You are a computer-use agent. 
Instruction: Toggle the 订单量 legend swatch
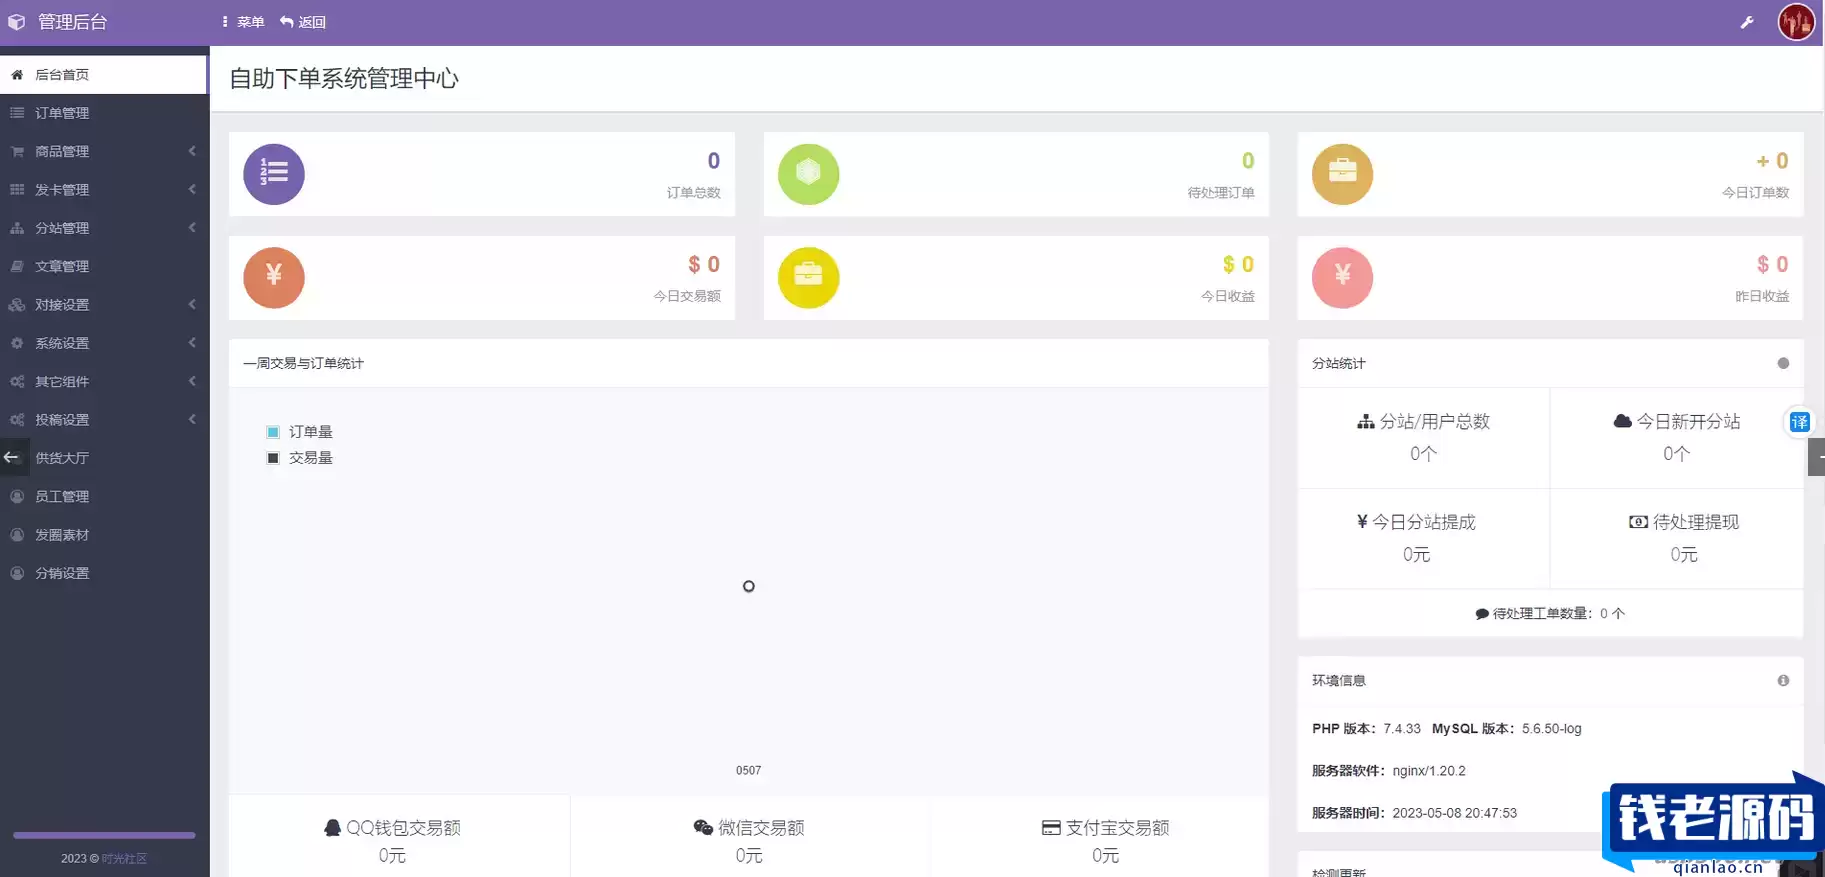(x=273, y=432)
